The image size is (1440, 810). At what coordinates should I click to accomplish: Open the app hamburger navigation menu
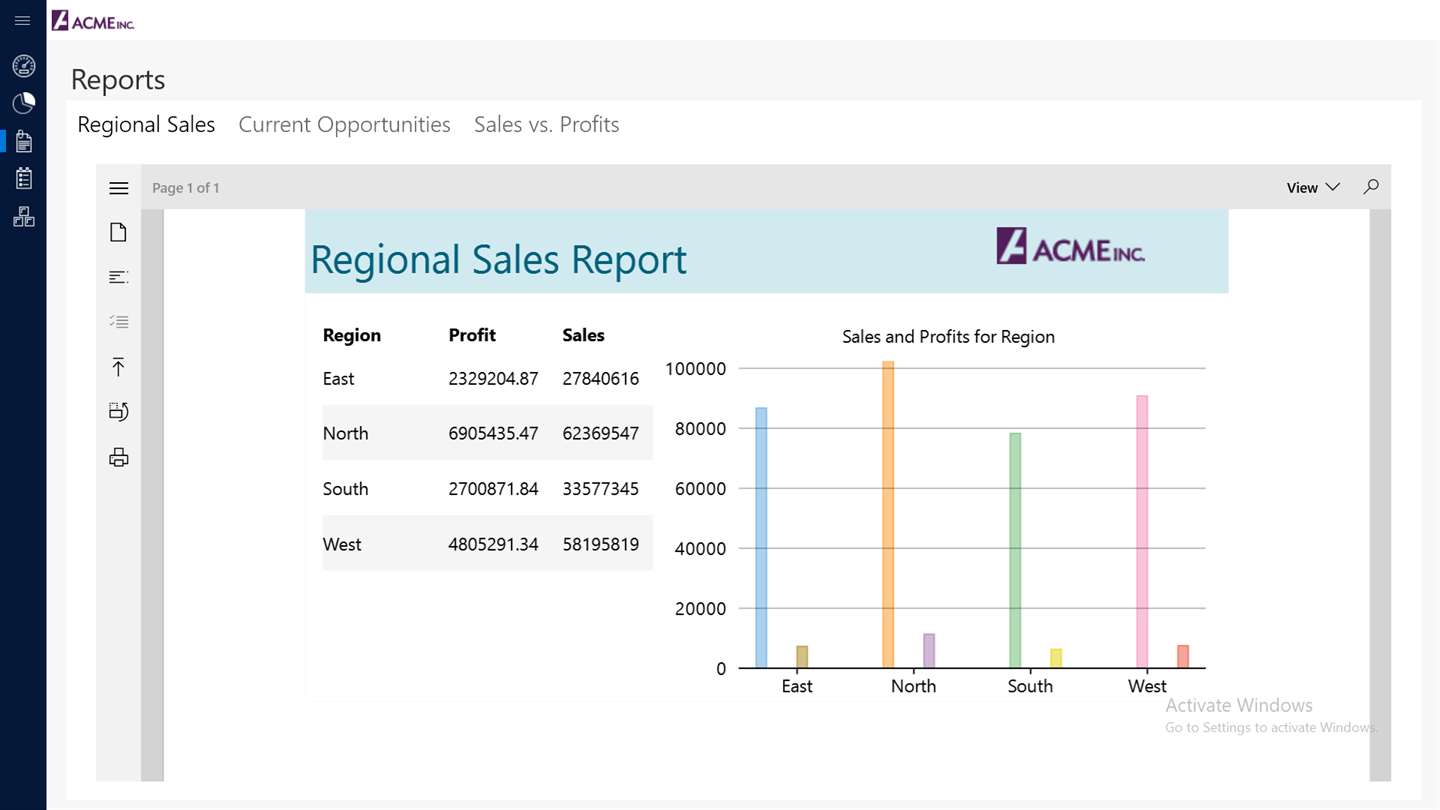23,21
